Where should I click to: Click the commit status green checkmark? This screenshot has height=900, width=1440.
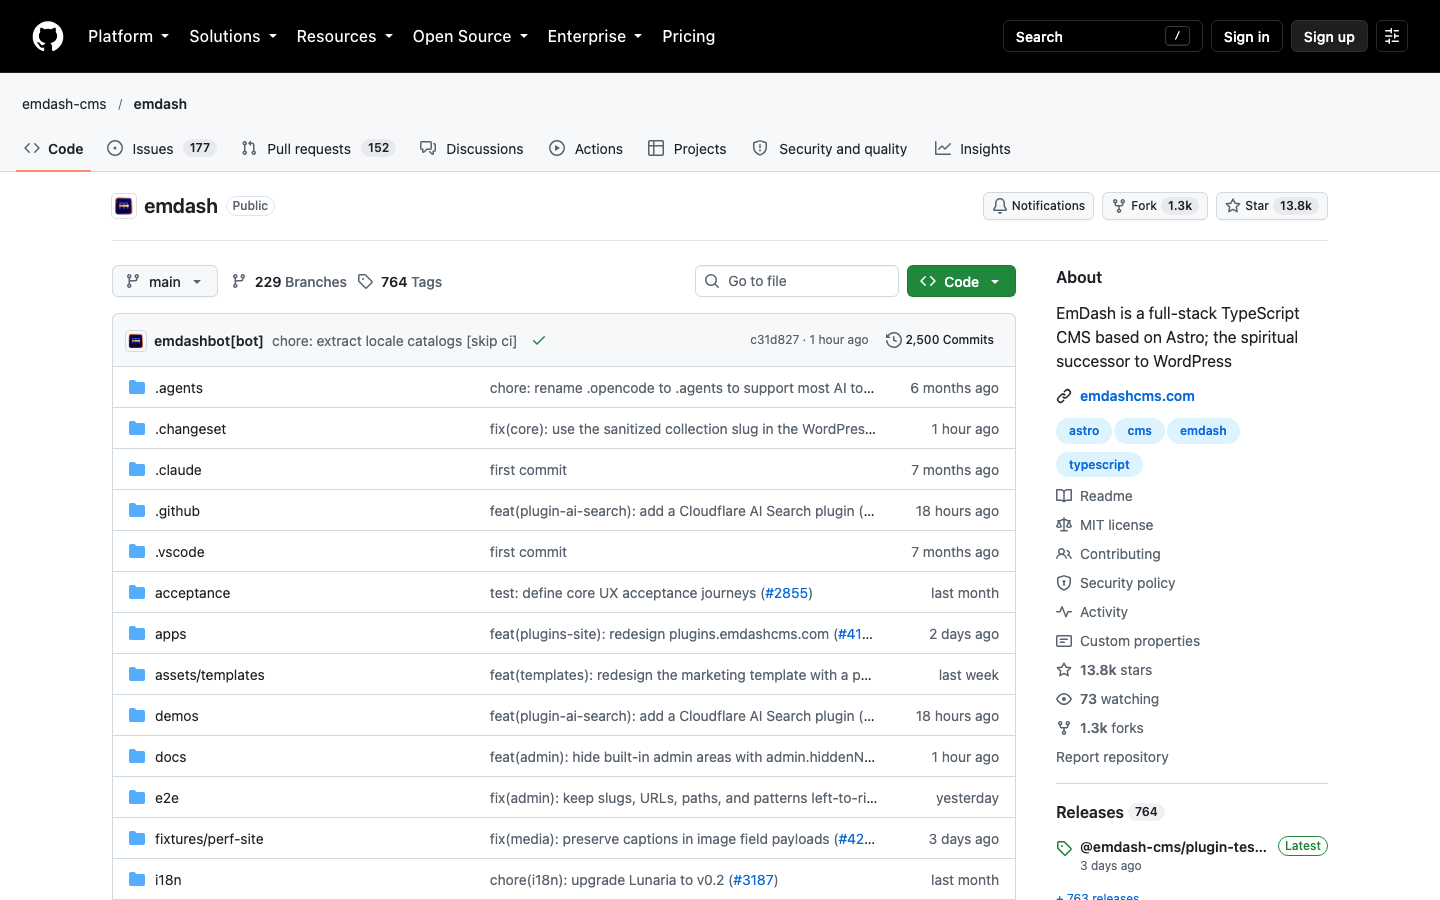coord(539,341)
